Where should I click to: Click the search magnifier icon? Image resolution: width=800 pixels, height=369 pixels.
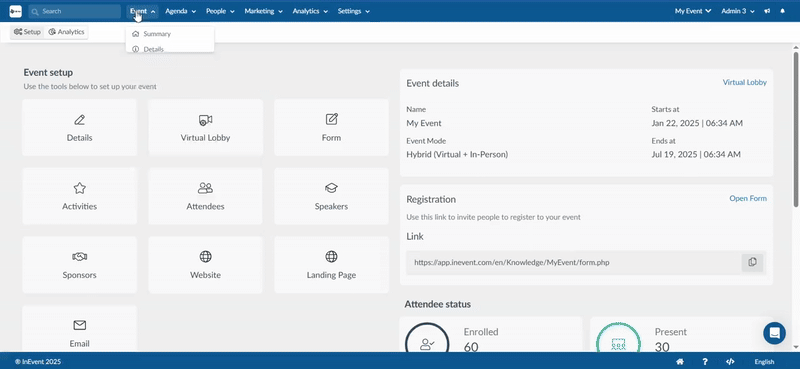(x=35, y=11)
